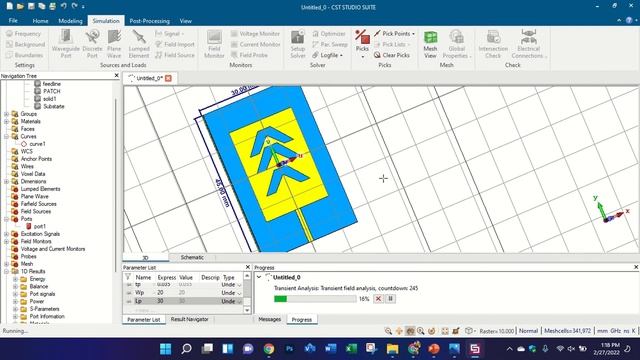Show the Messages tab
This screenshot has width=640, height=360.
click(269, 319)
